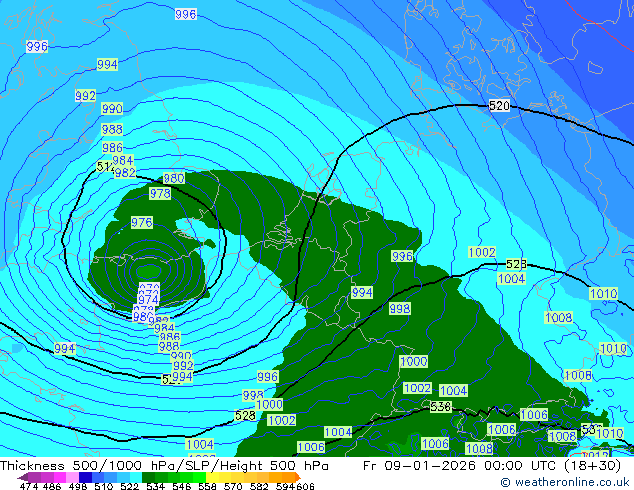Click the legend value 474

pos(29,486)
